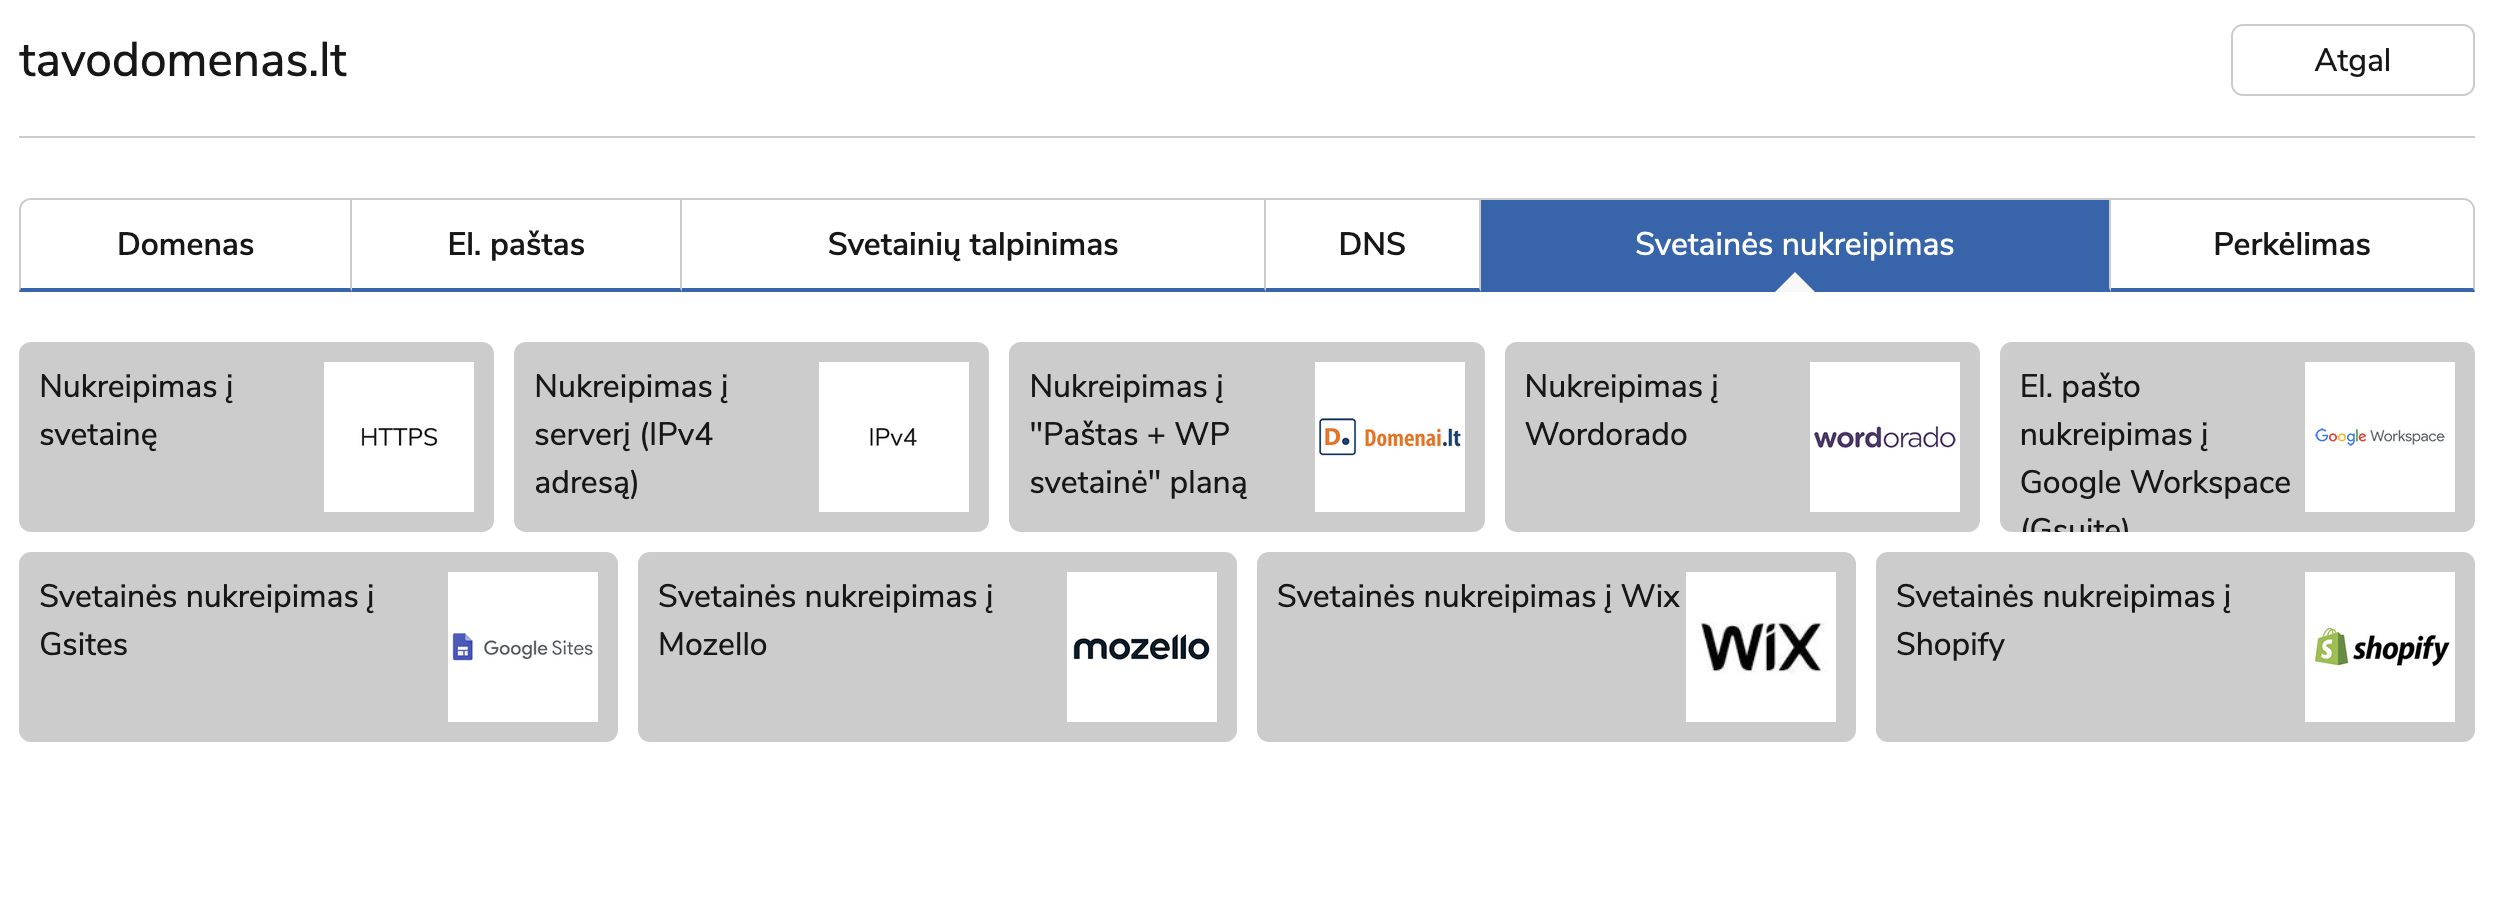Choose Nukreipimas į svetainę option
Viewport: 2510px width, 904px height.
pos(137,410)
